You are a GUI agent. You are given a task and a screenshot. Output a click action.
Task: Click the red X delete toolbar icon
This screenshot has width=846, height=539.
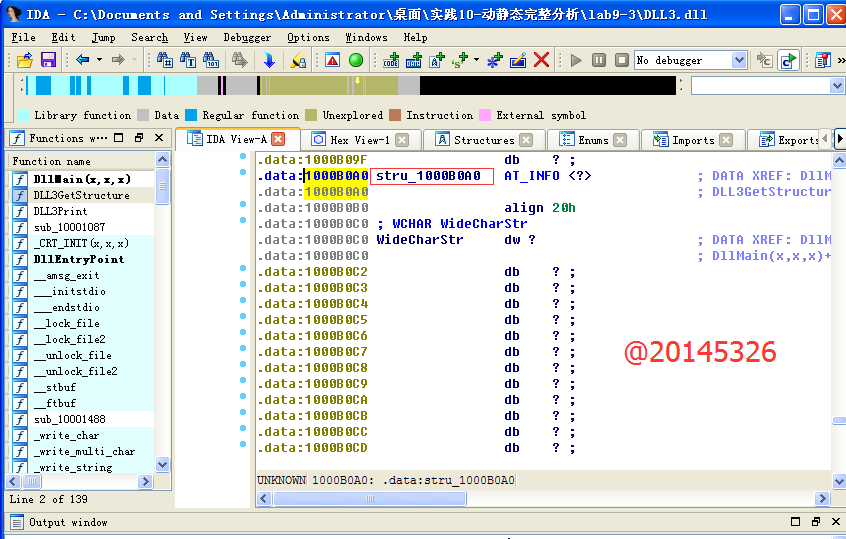pos(542,61)
